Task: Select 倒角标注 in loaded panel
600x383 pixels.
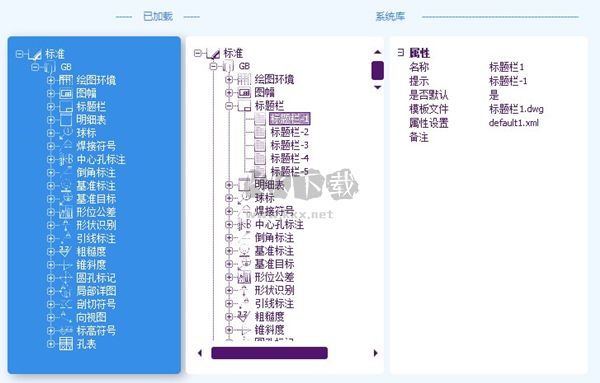Action: click(x=96, y=173)
